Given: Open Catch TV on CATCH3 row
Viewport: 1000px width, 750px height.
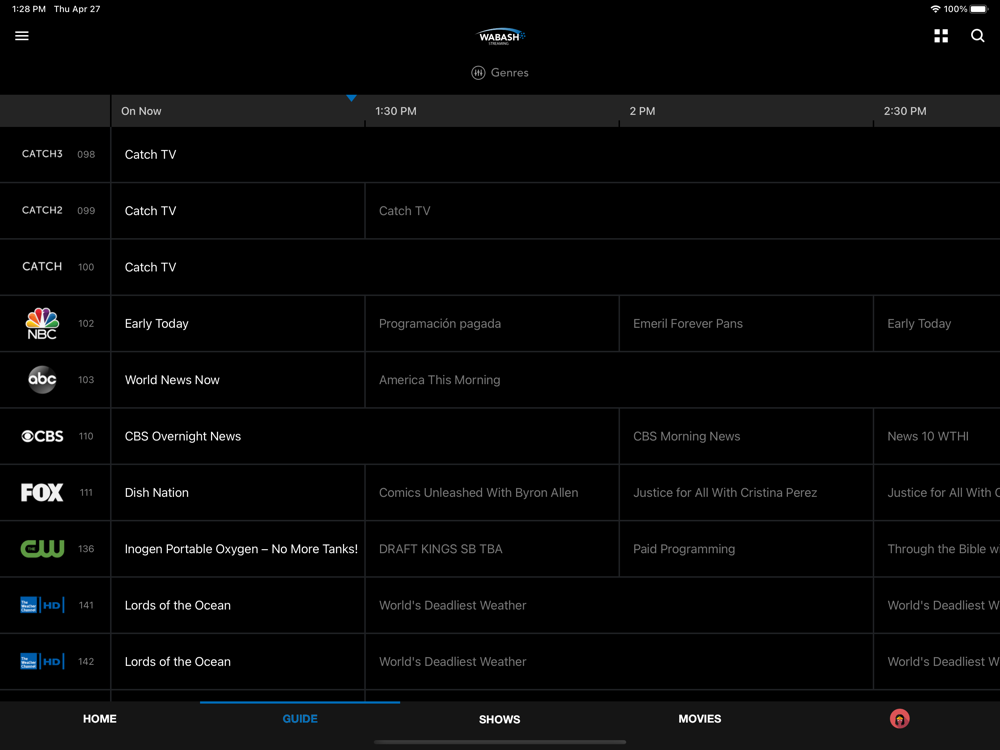Looking at the screenshot, I should (x=555, y=154).
